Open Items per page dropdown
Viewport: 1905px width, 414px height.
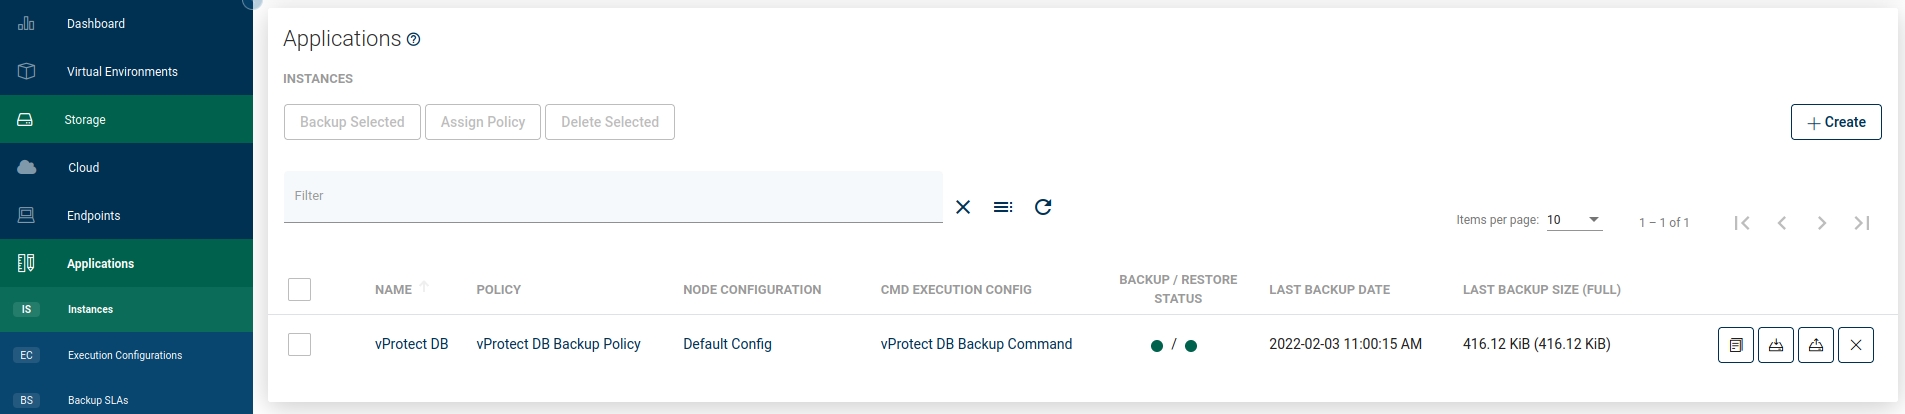[x=1574, y=220]
